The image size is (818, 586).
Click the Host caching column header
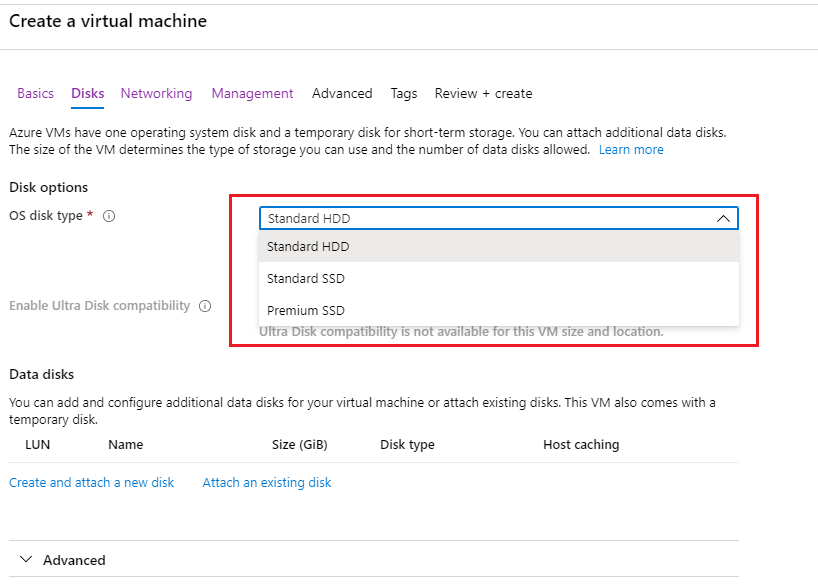(x=581, y=444)
